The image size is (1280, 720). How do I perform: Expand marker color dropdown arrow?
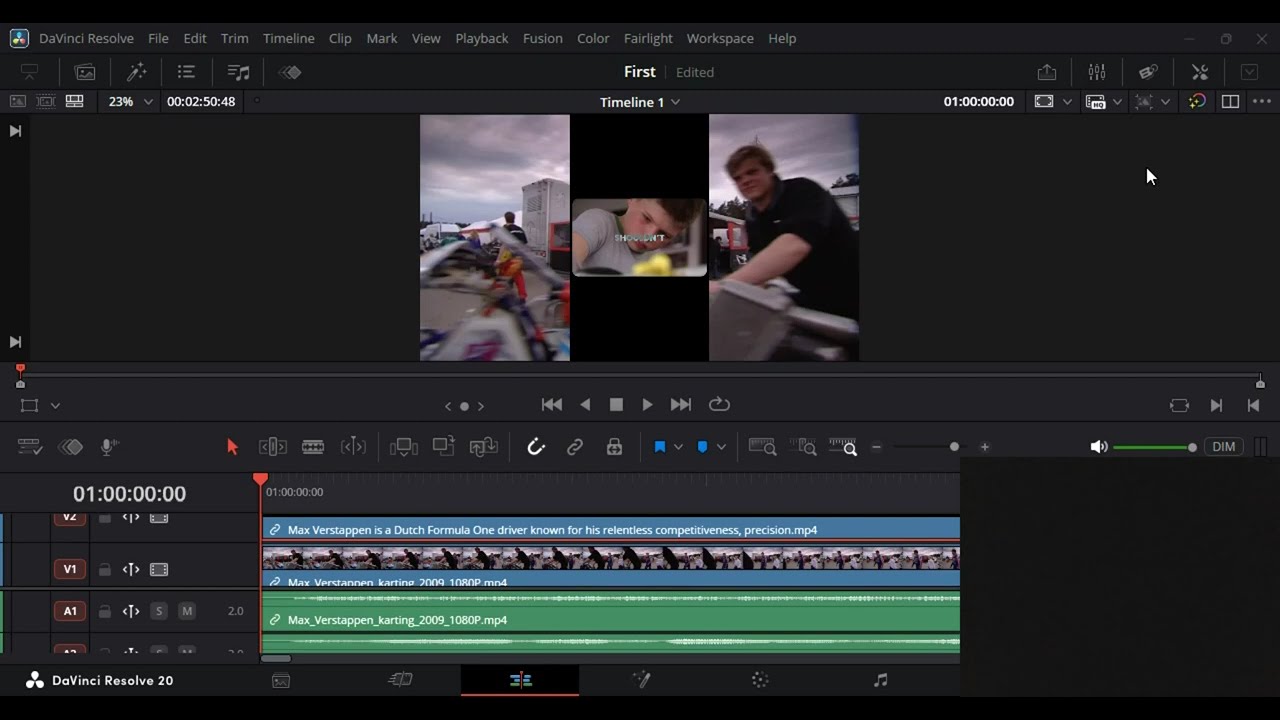click(x=720, y=447)
